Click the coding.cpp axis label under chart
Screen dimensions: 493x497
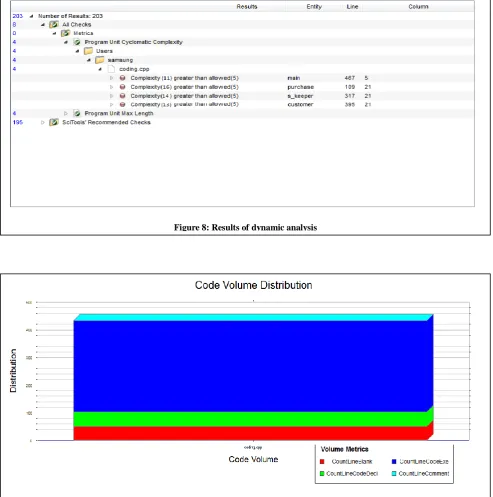click(x=253, y=447)
